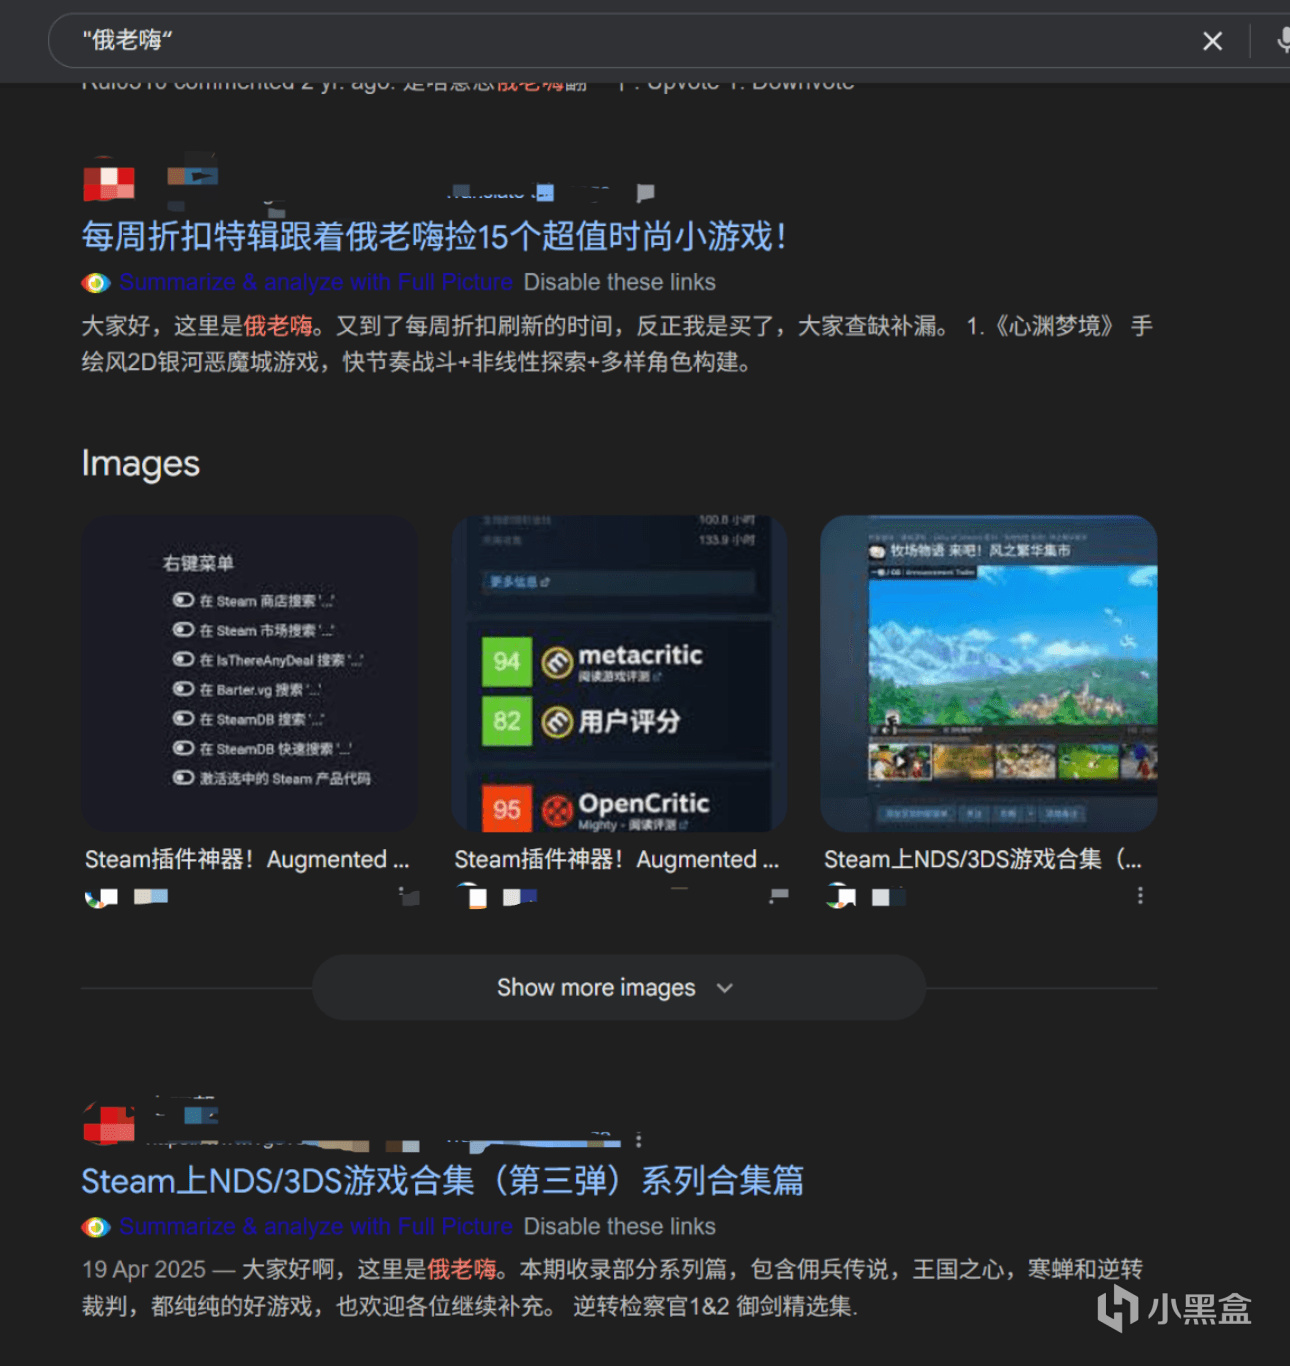Click Disable these links under the 每周折扣特辑 result
The image size is (1290, 1366).
coord(619,282)
